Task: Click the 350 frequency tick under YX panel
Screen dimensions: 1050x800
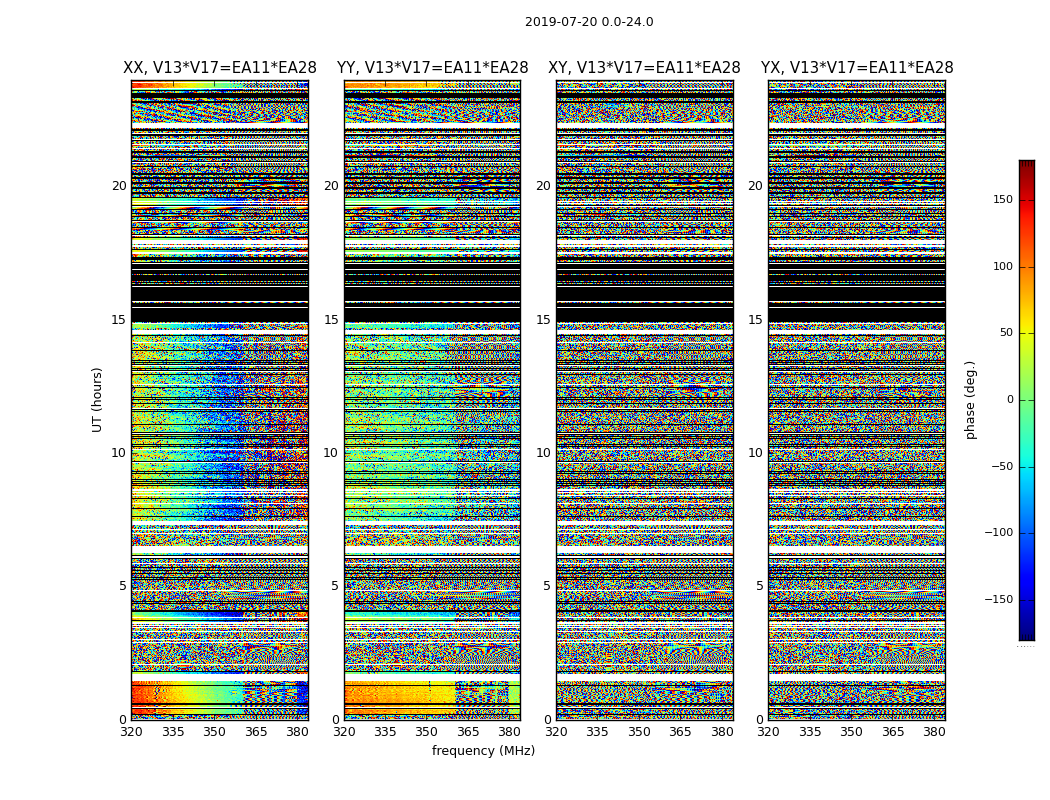Action: click(x=851, y=732)
